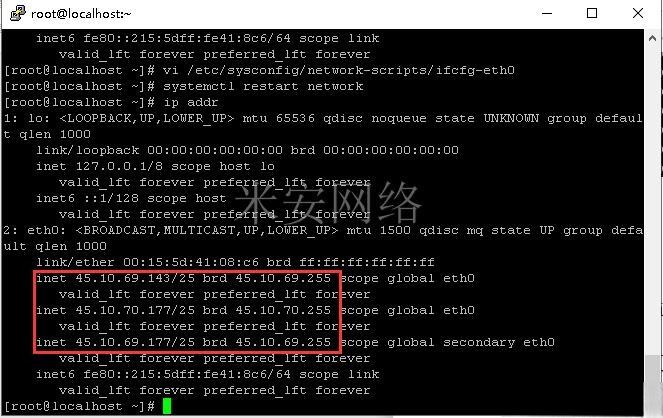Click the eth0 BROADCAST,MULTICAST interface line

(x=323, y=230)
